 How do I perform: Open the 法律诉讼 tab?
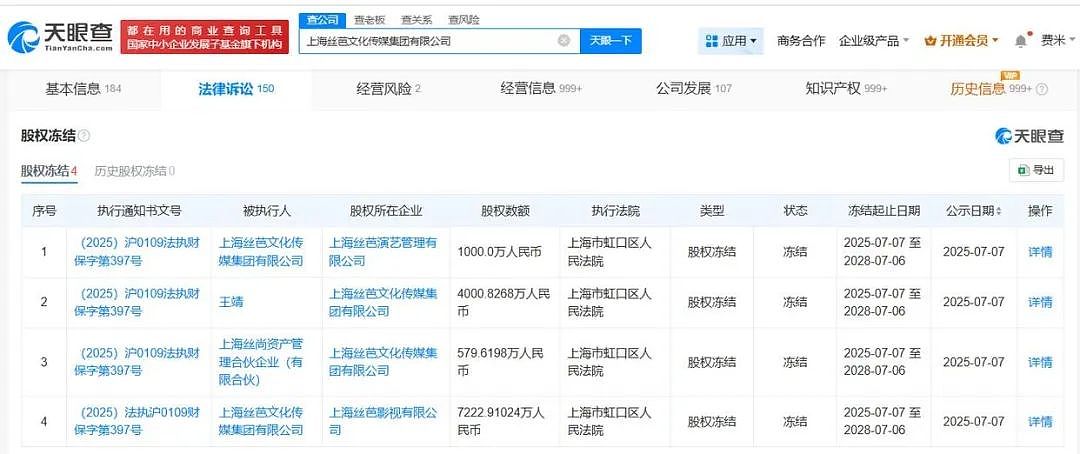(236, 89)
